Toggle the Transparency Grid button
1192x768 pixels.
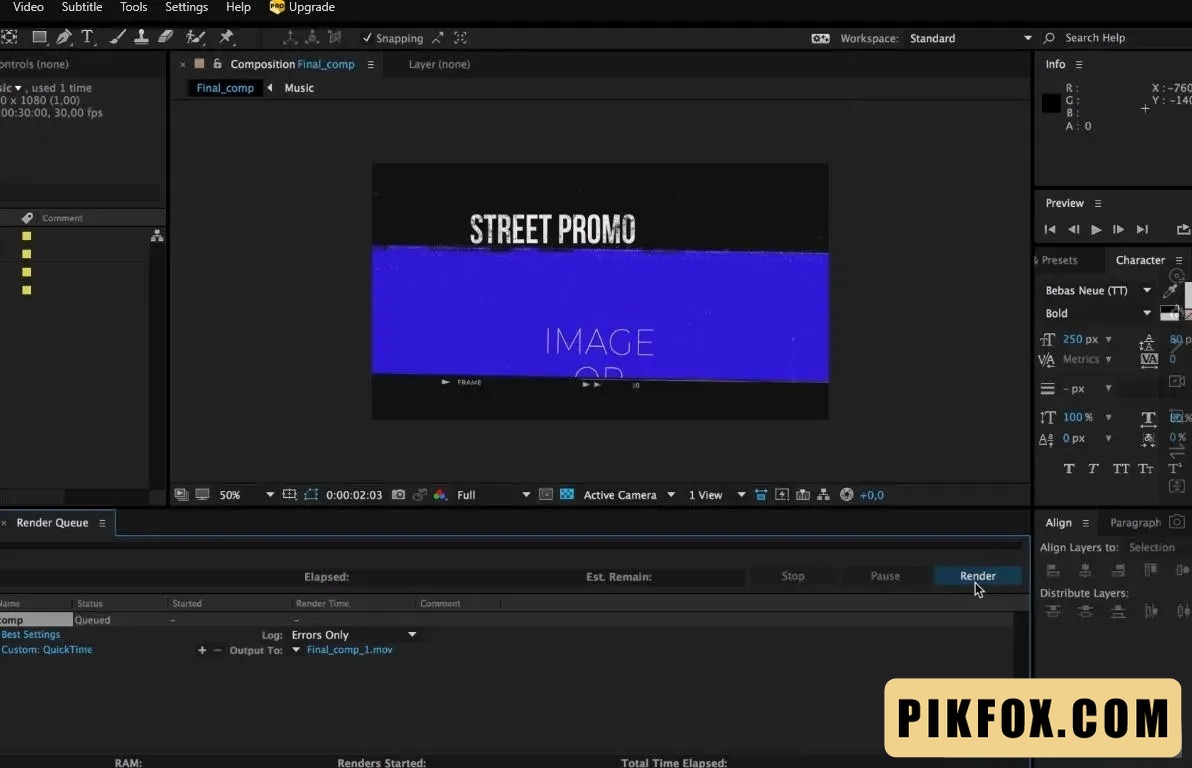(566, 494)
